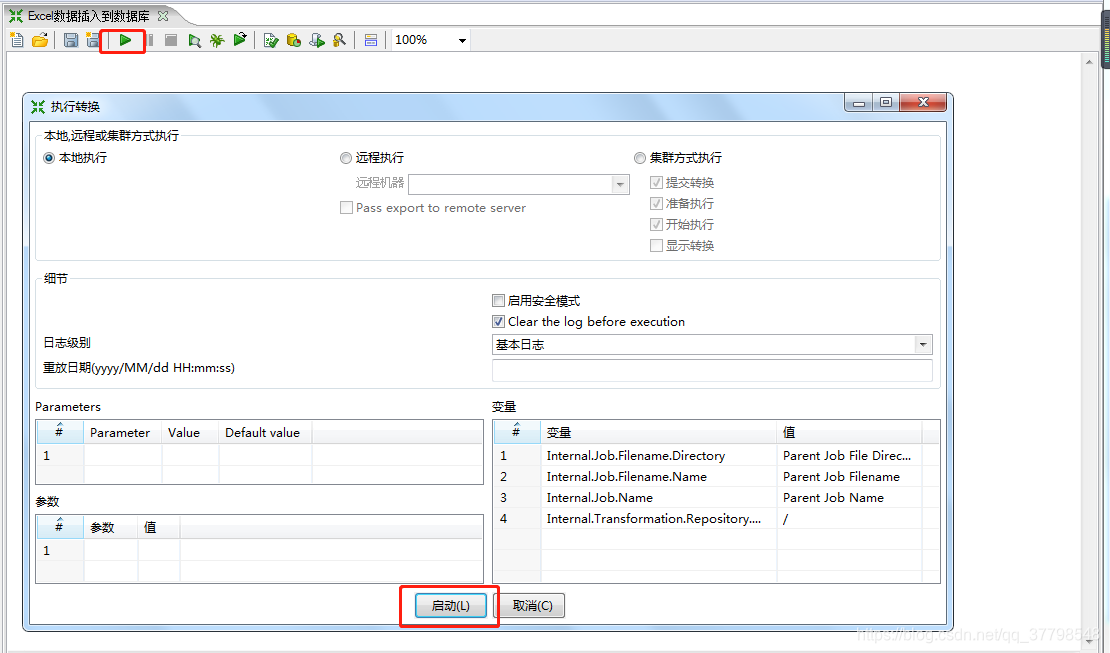Open a file with the folder icon
This screenshot has height=653, width=1110.
40,40
